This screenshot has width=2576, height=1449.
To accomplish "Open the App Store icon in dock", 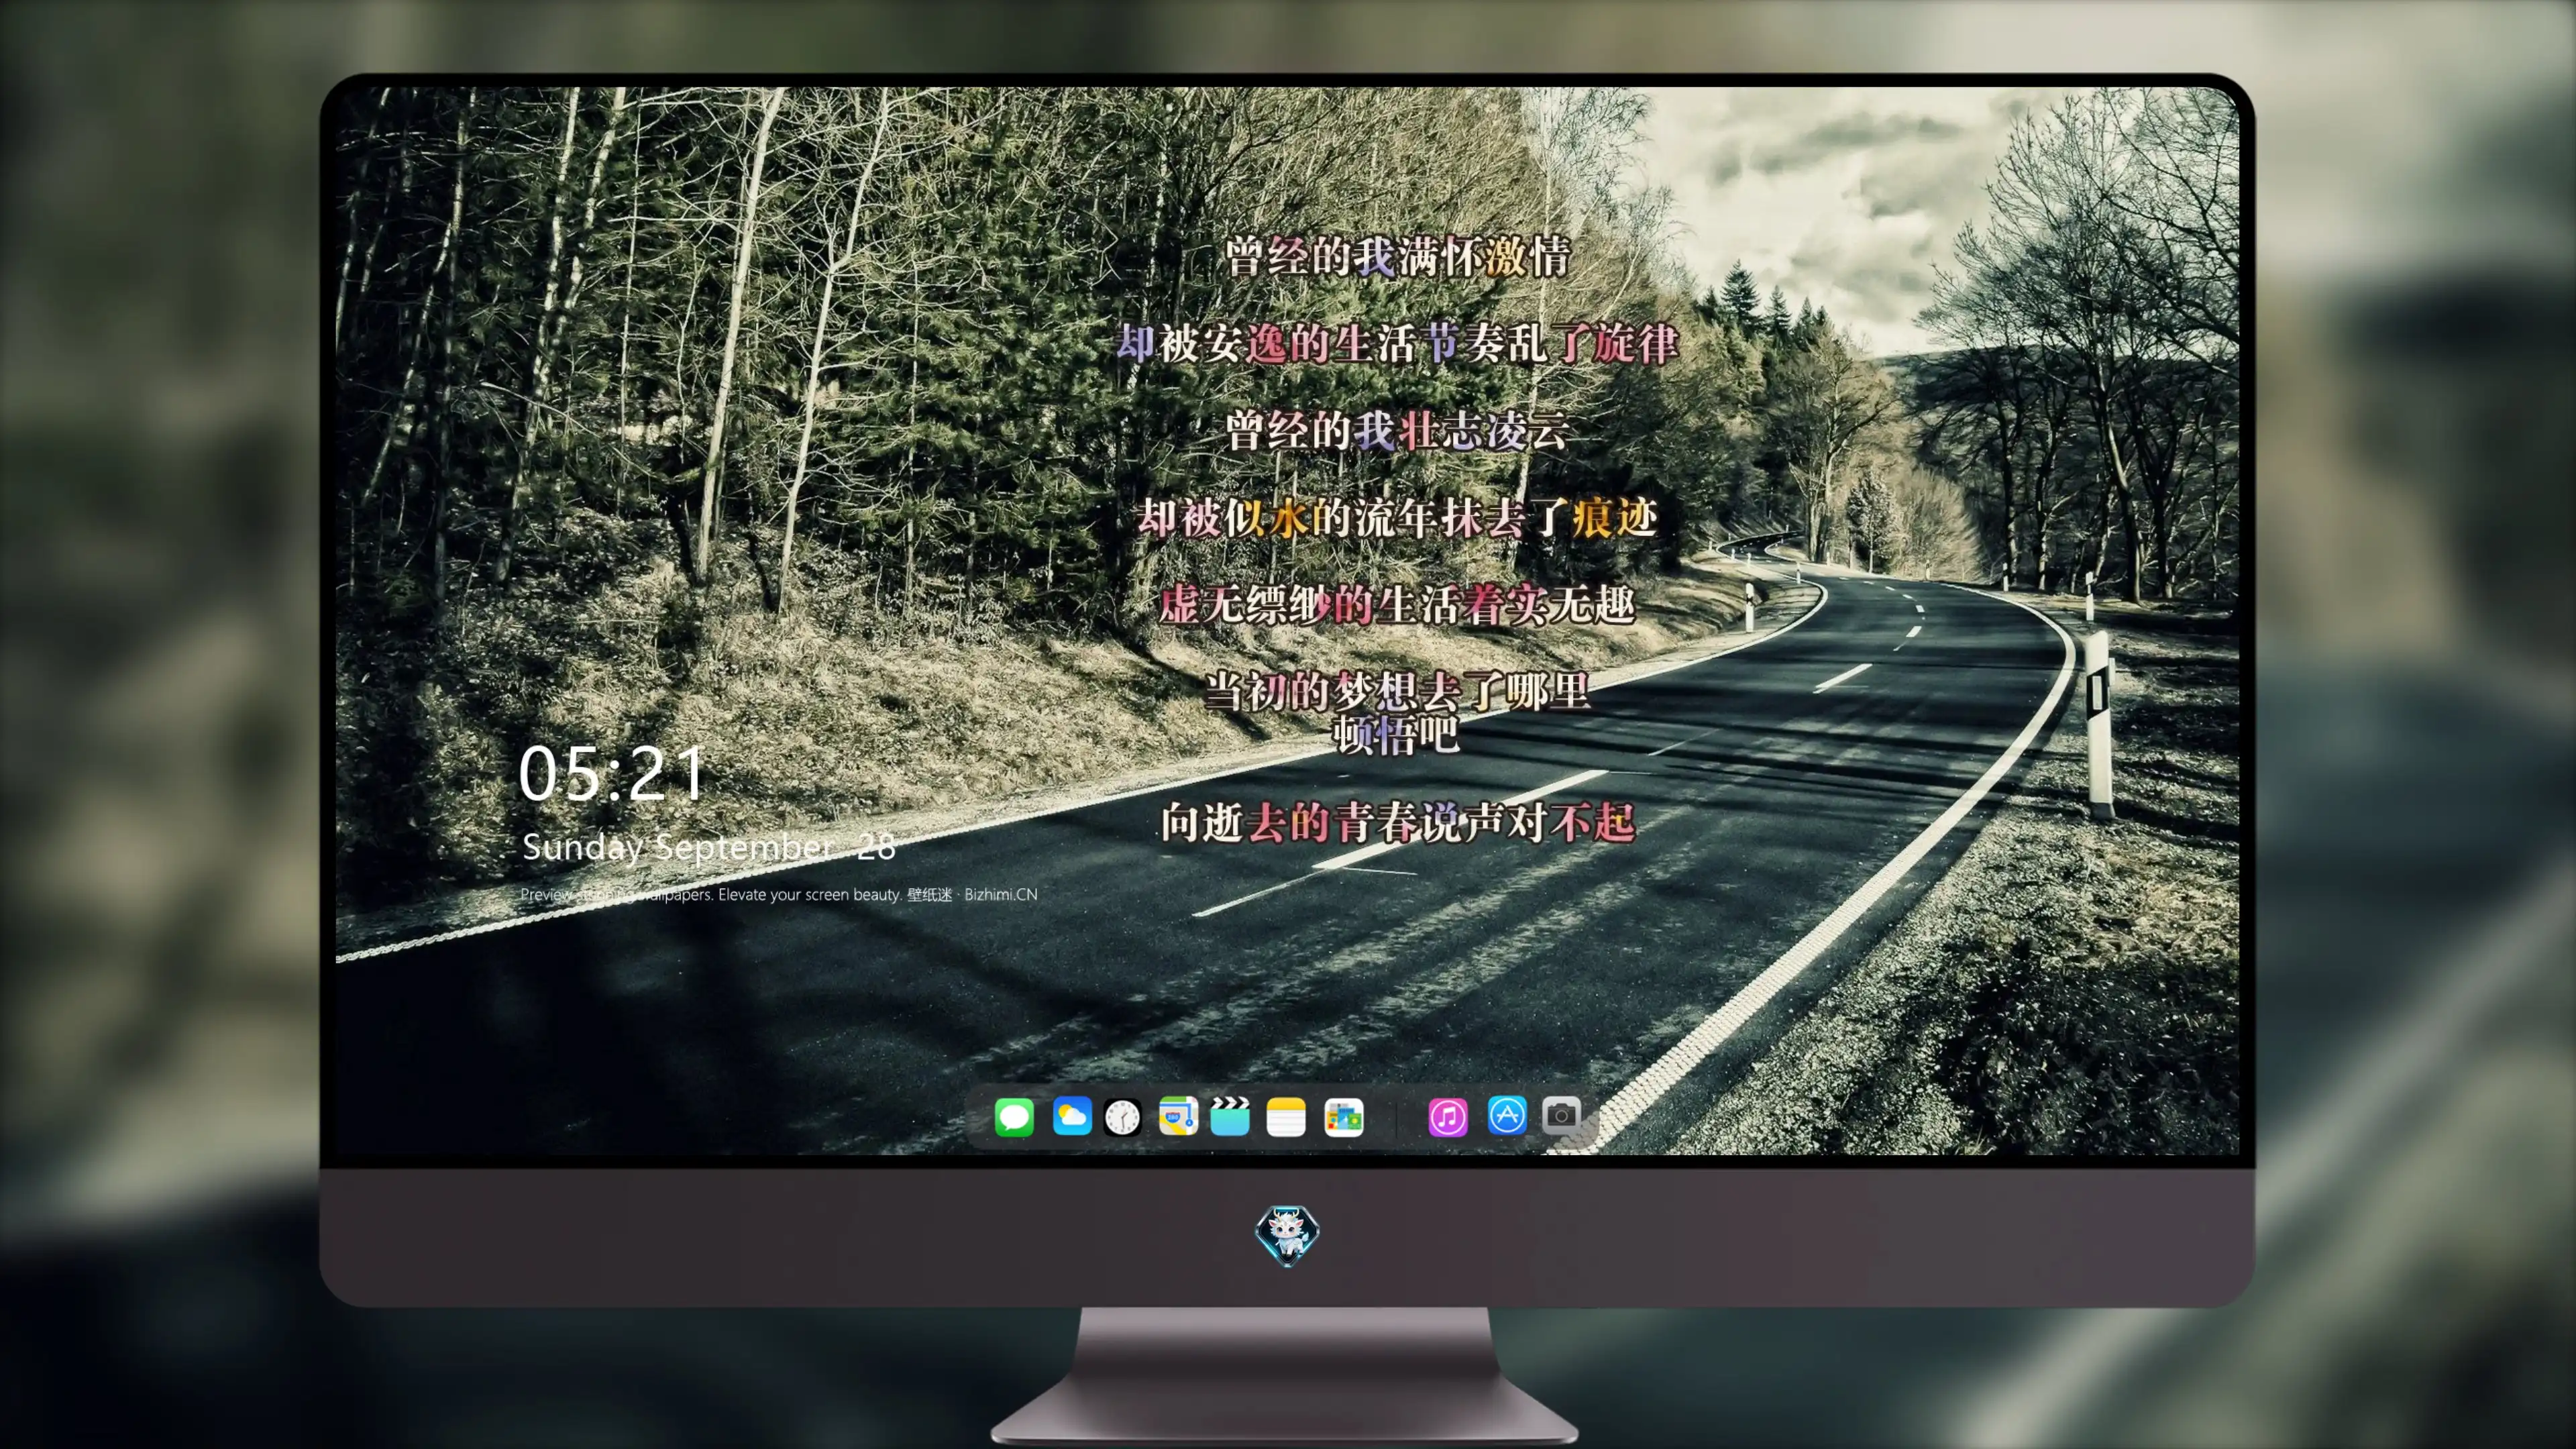I will pos(1507,1115).
